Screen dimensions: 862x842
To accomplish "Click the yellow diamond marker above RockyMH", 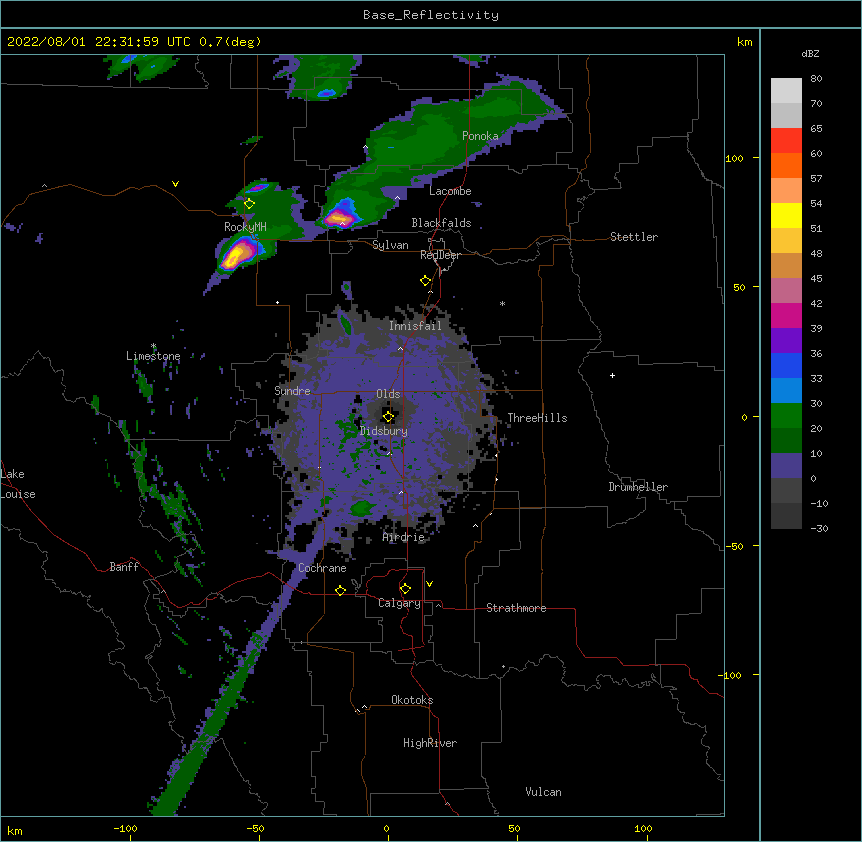I will (x=249, y=204).
